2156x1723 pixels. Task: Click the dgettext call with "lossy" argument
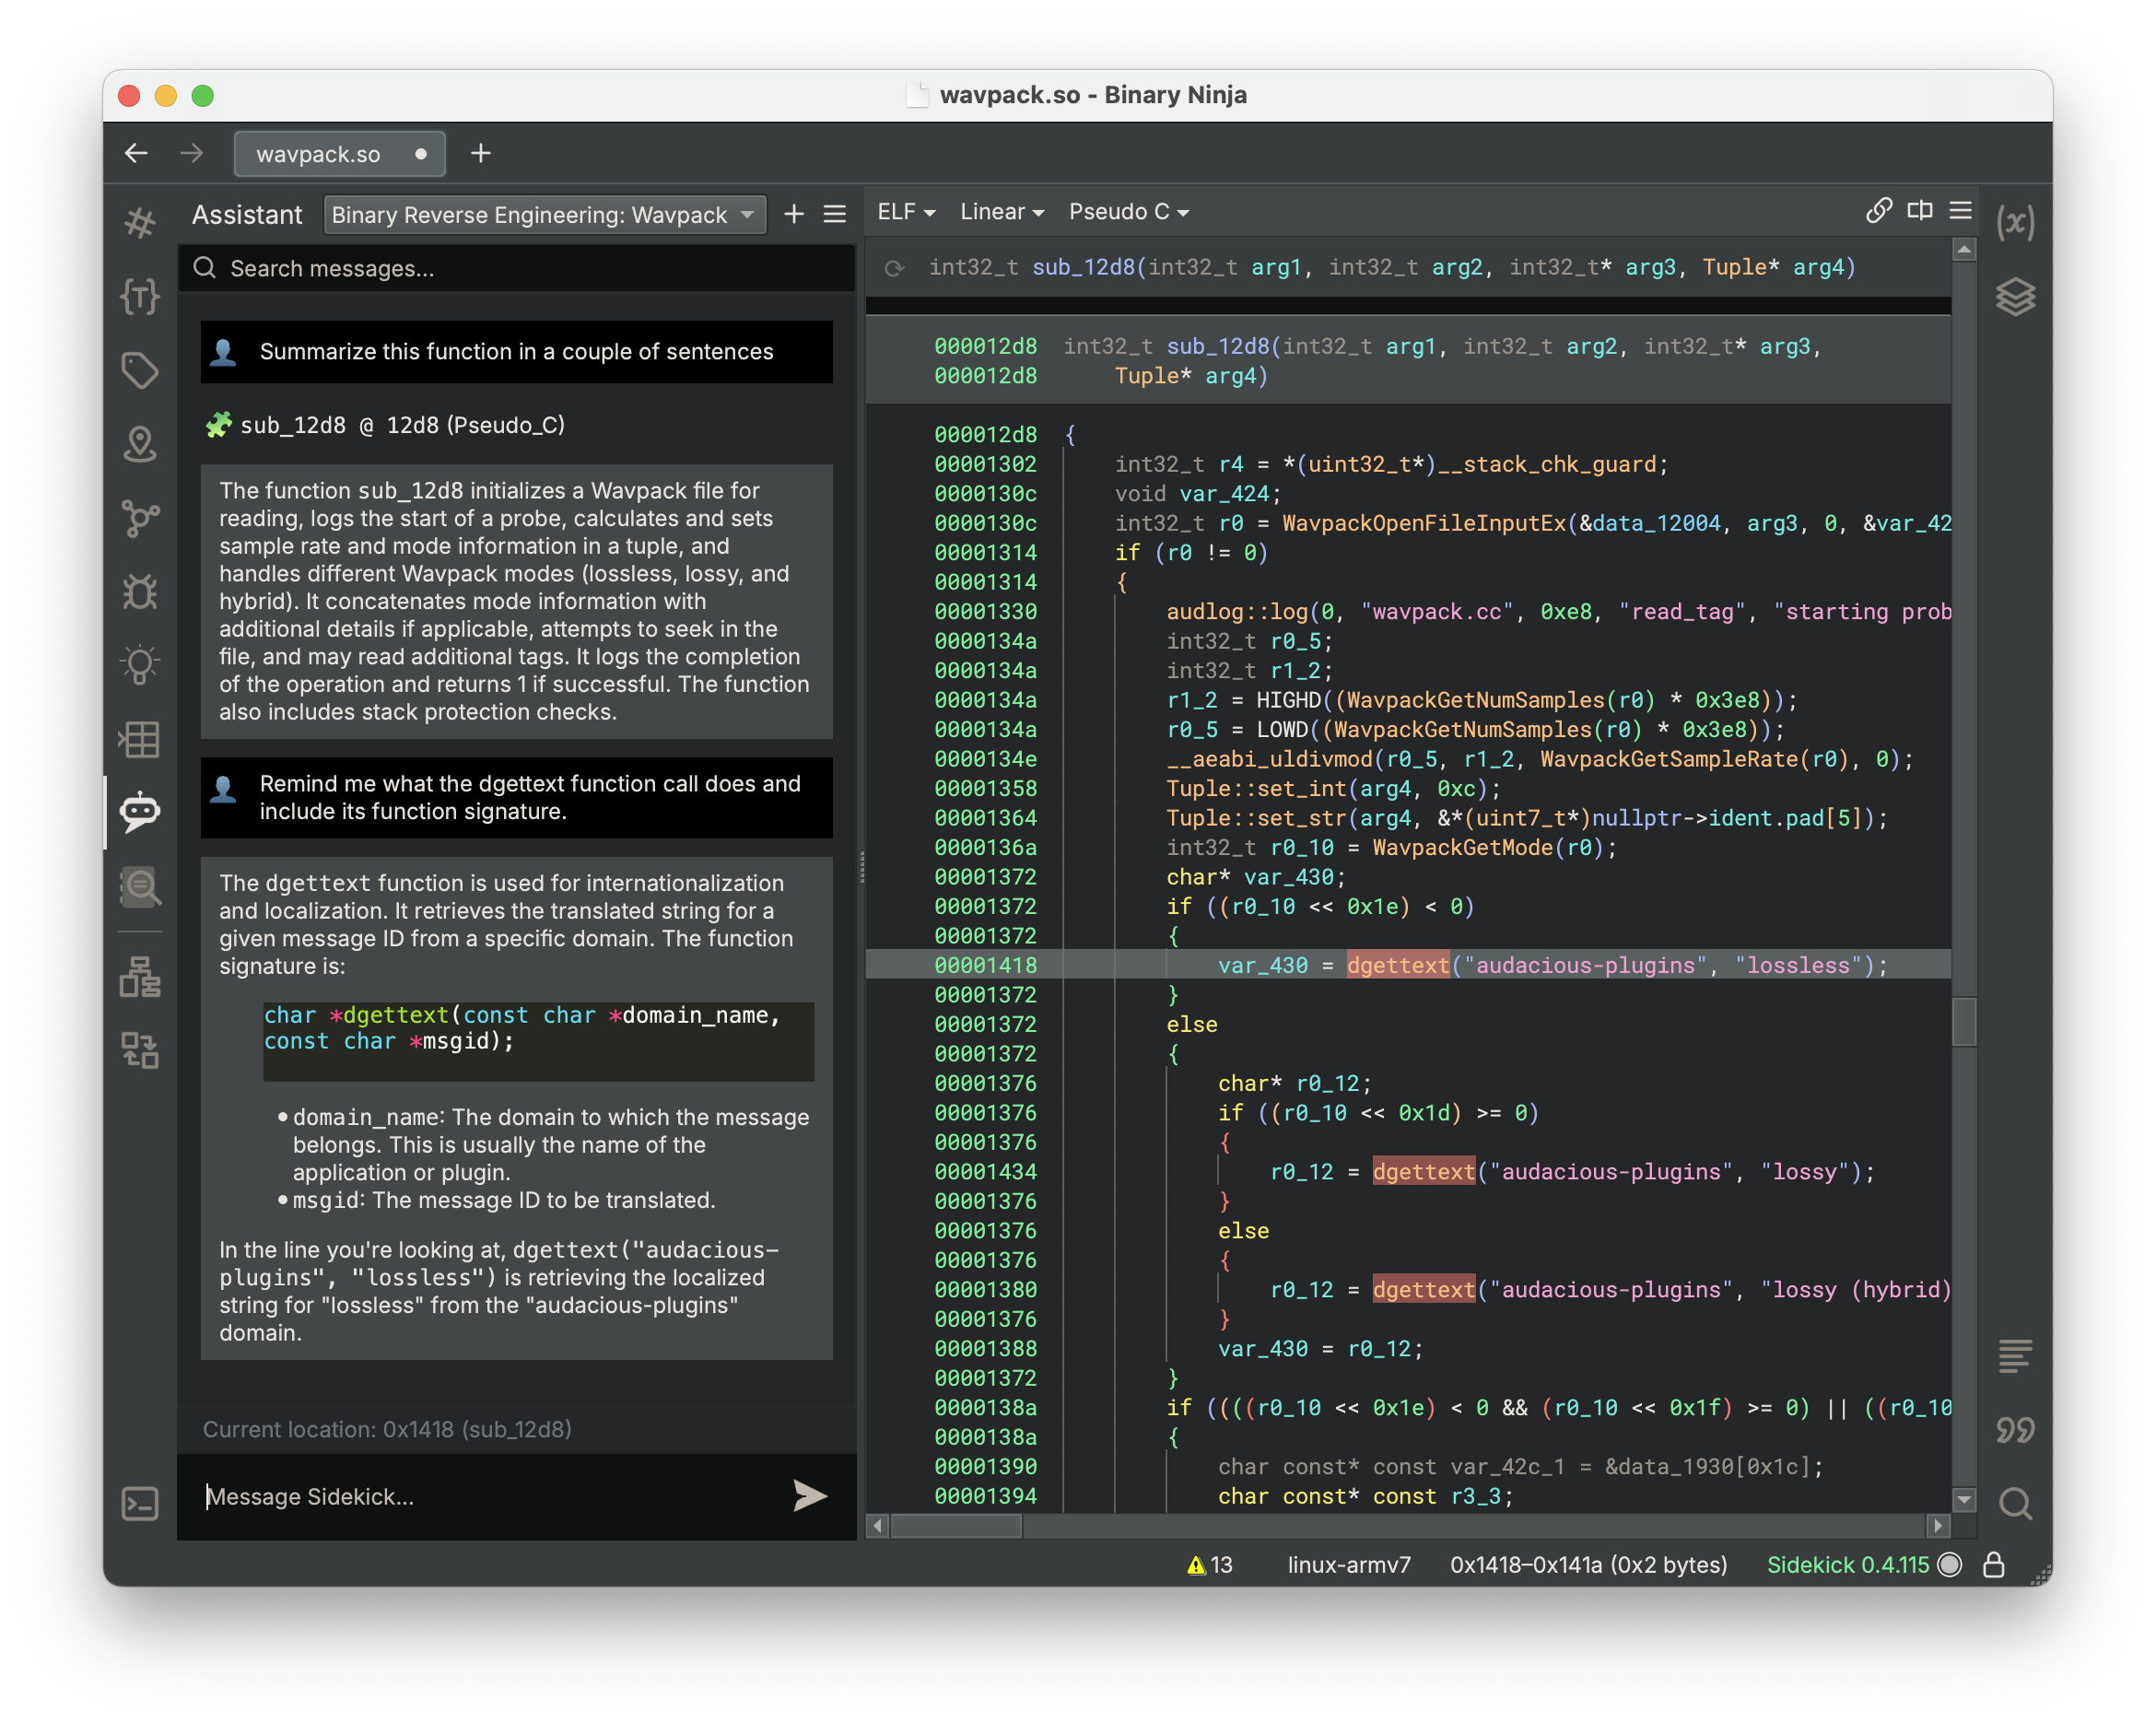(1424, 1172)
